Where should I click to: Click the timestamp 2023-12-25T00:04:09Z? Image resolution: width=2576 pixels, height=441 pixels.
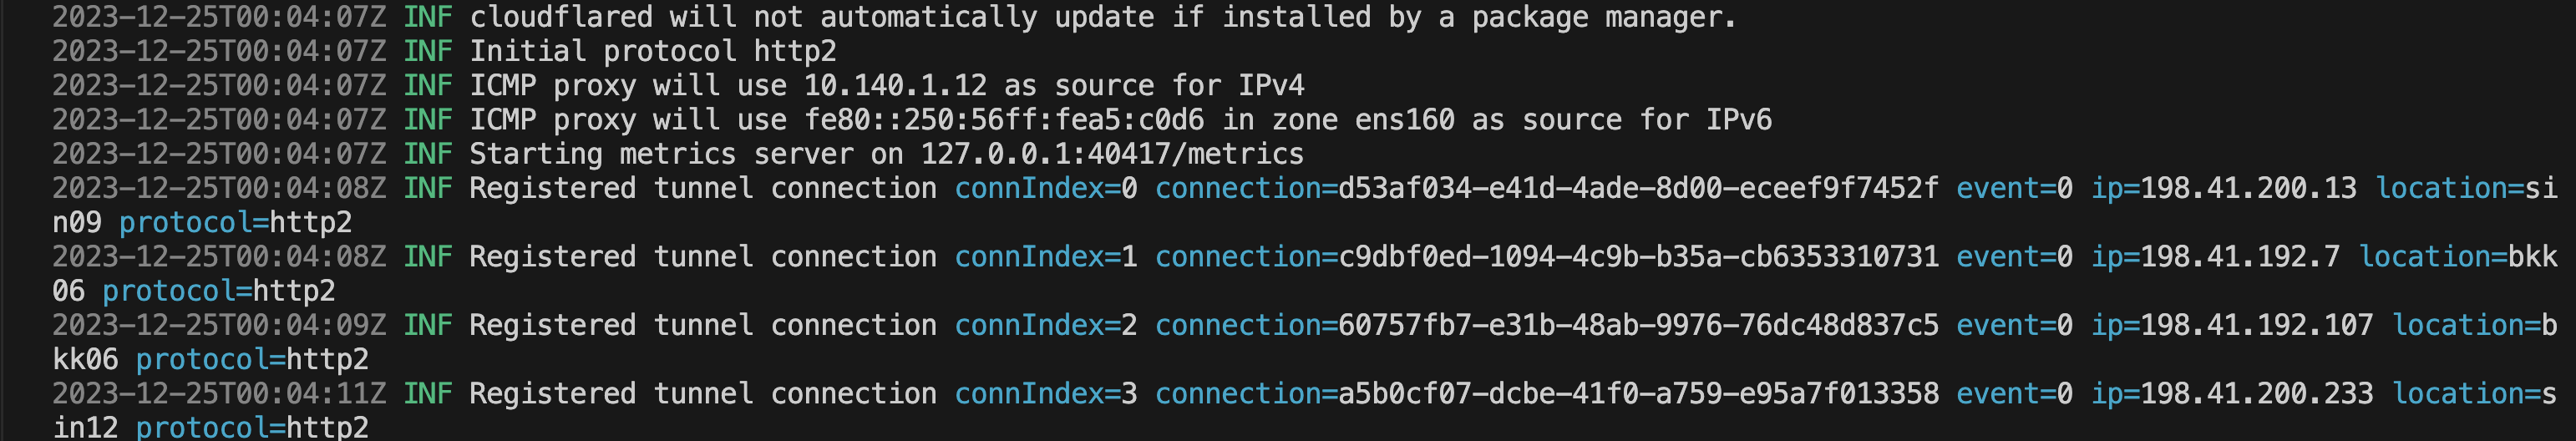pyautogui.click(x=219, y=325)
